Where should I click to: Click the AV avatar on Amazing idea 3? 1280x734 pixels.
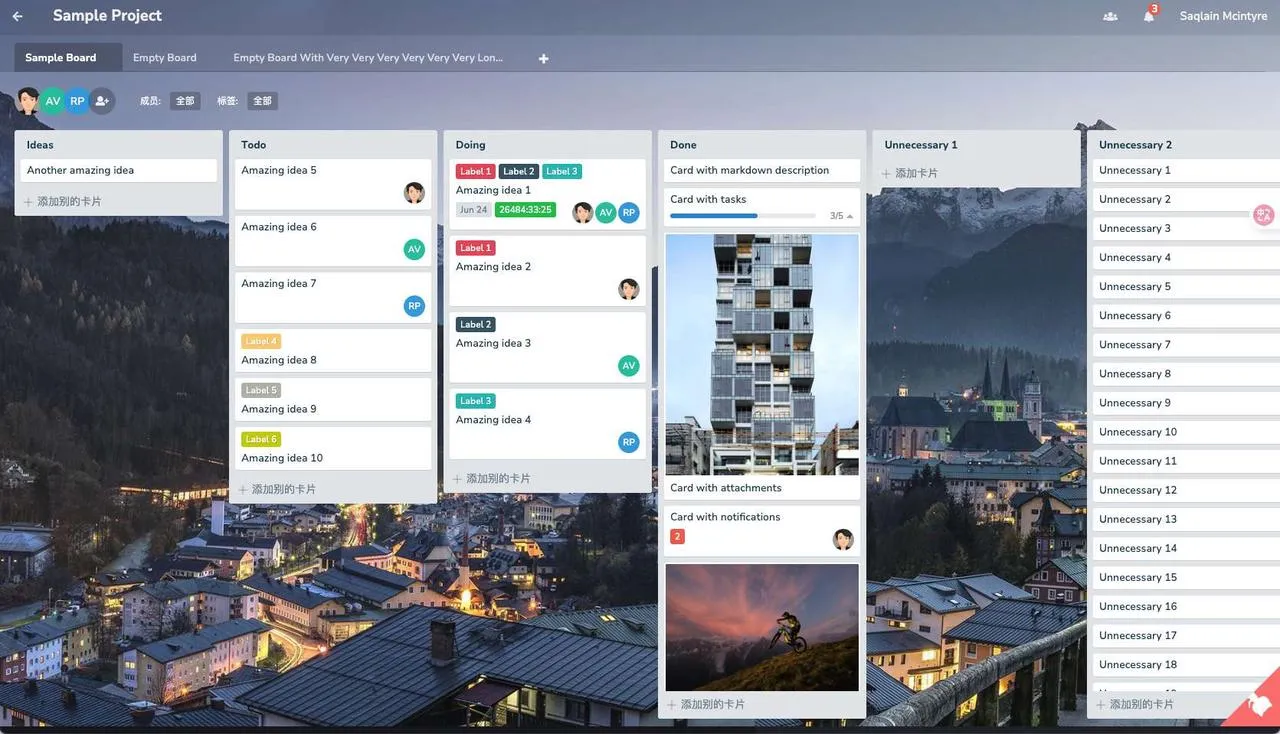[629, 366]
